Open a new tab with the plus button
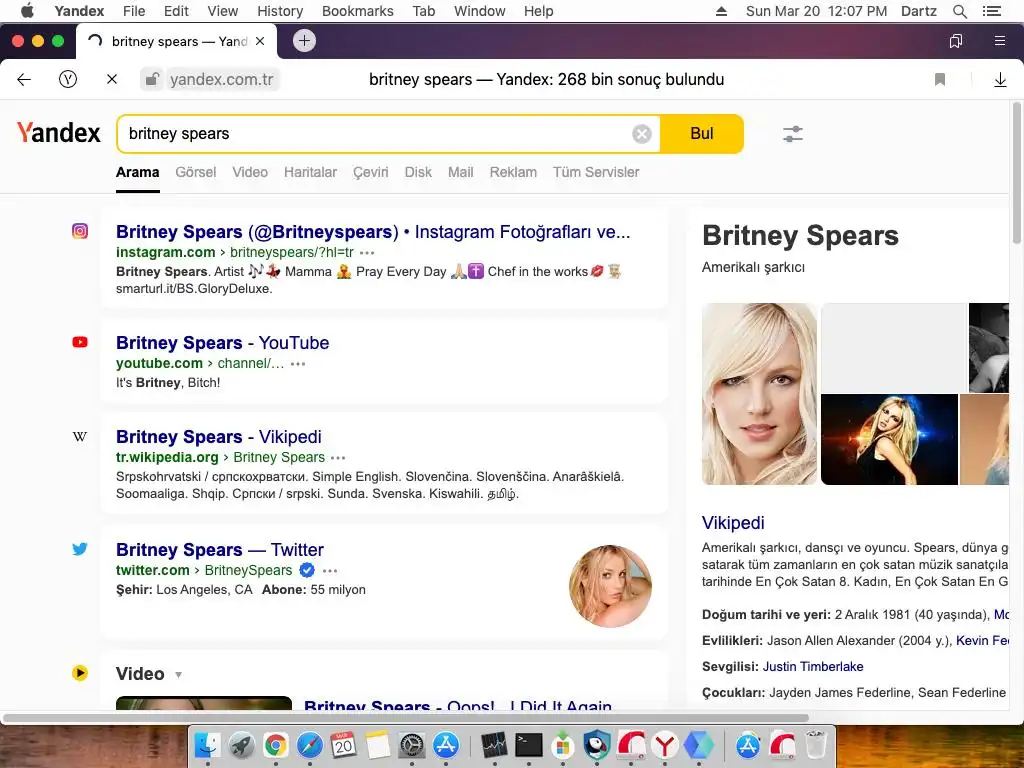 [304, 41]
